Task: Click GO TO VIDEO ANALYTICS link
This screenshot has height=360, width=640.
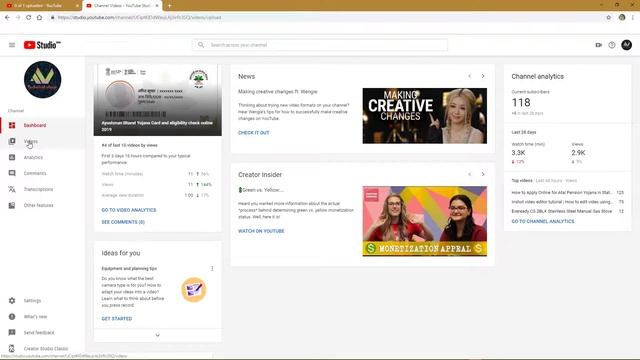Action: click(129, 210)
